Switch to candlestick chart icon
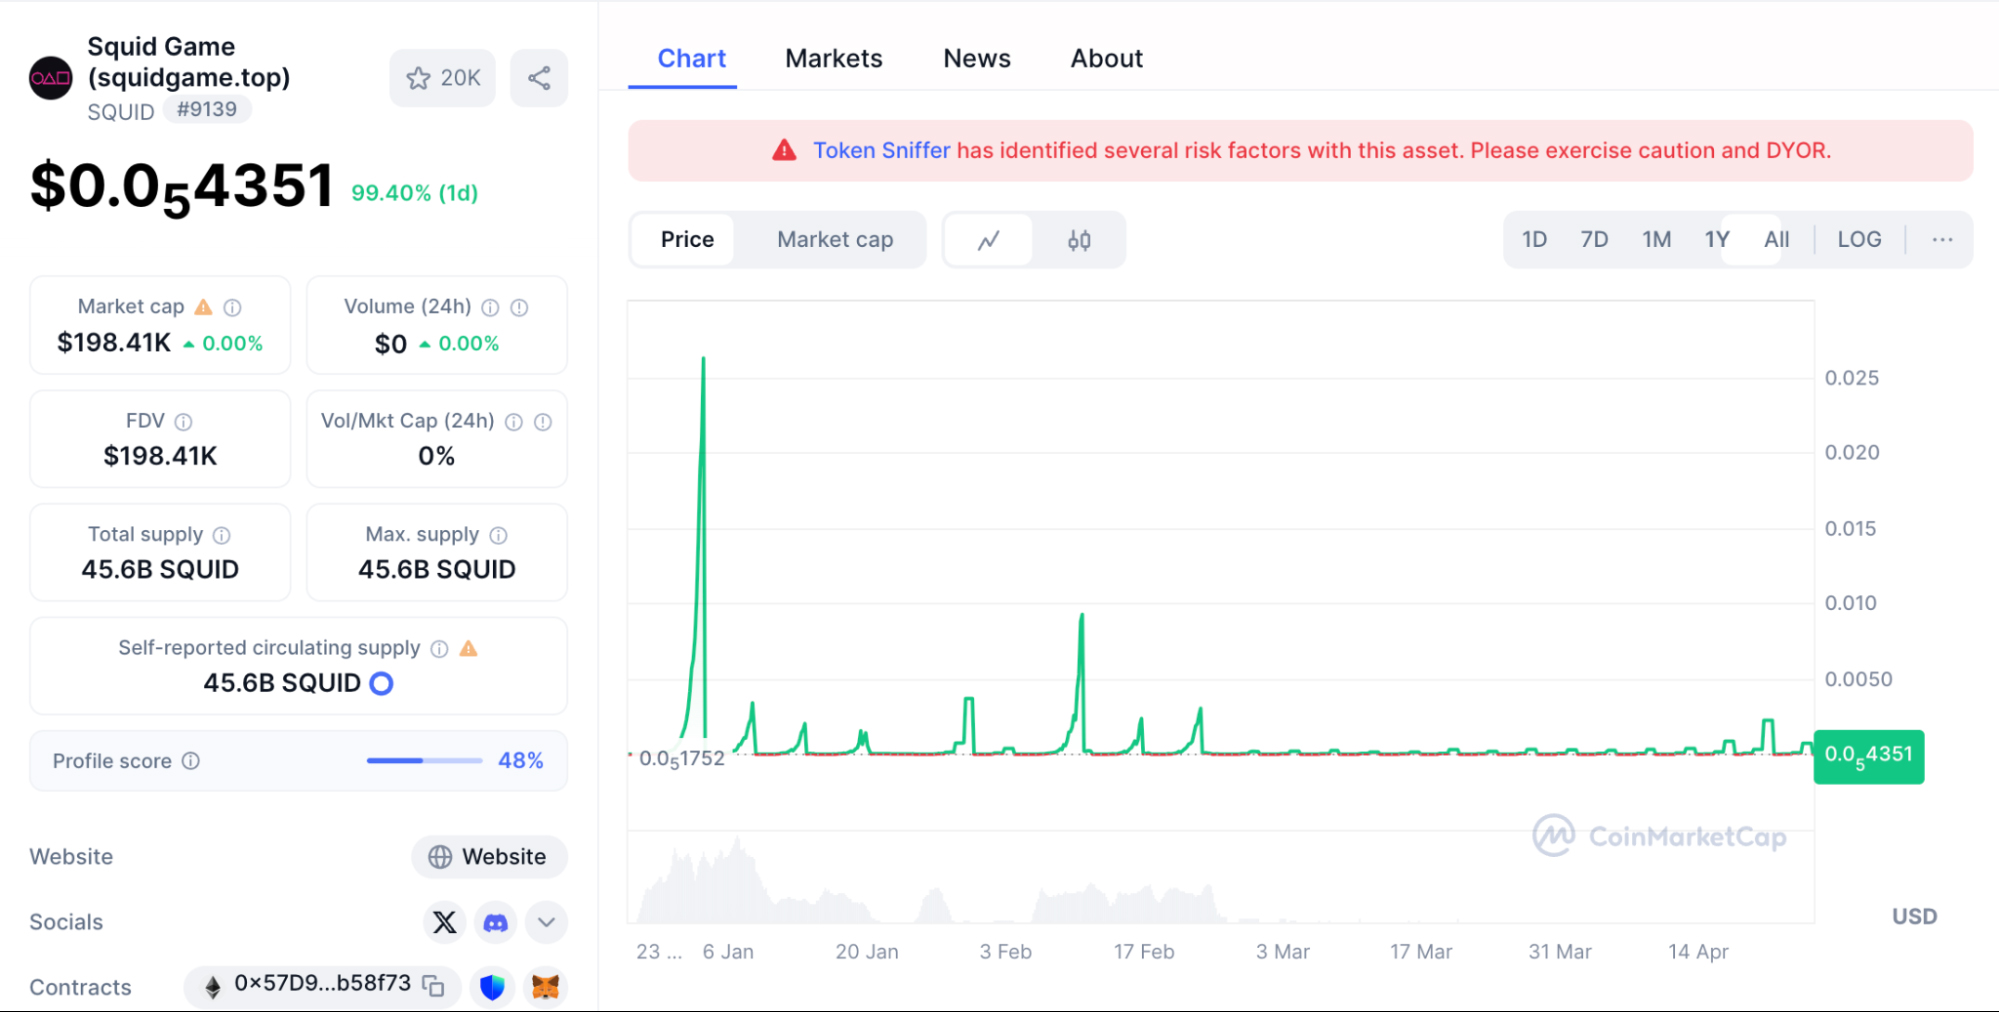 coord(1079,240)
